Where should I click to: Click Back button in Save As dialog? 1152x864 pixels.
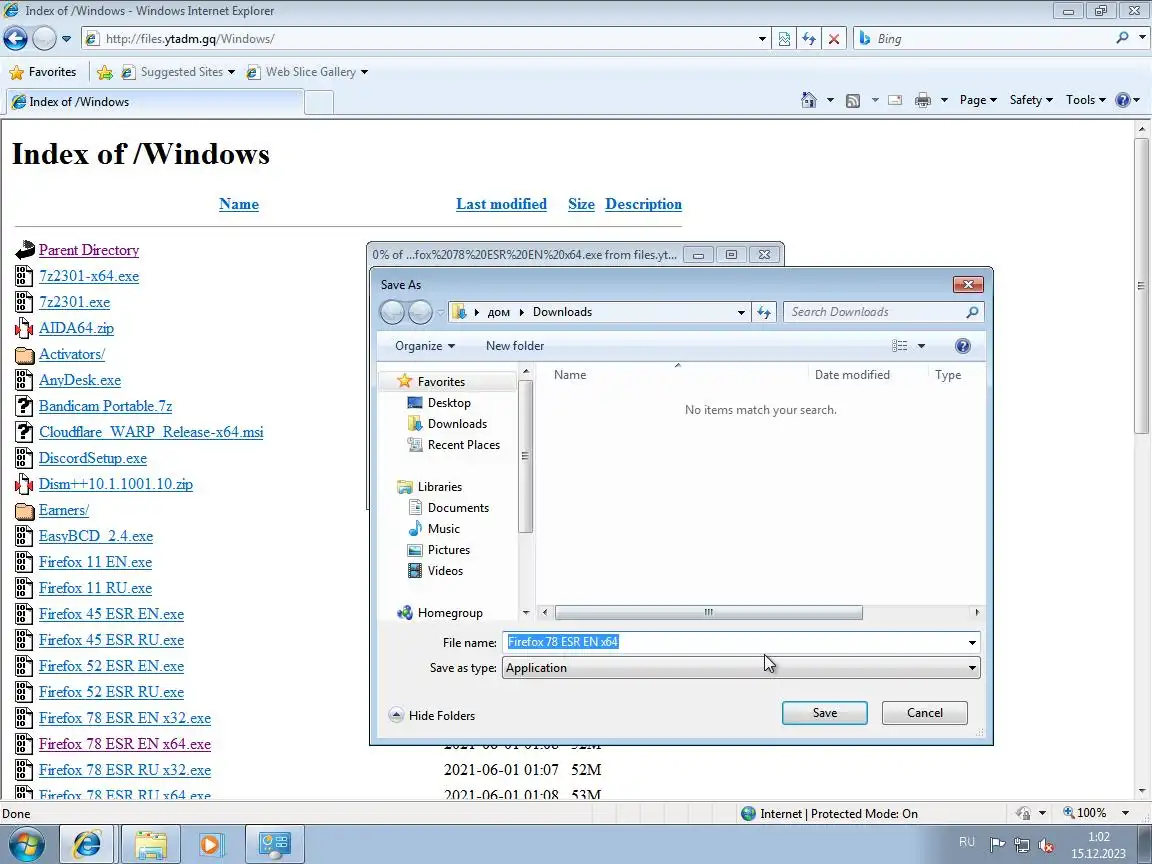pyautogui.click(x=392, y=312)
